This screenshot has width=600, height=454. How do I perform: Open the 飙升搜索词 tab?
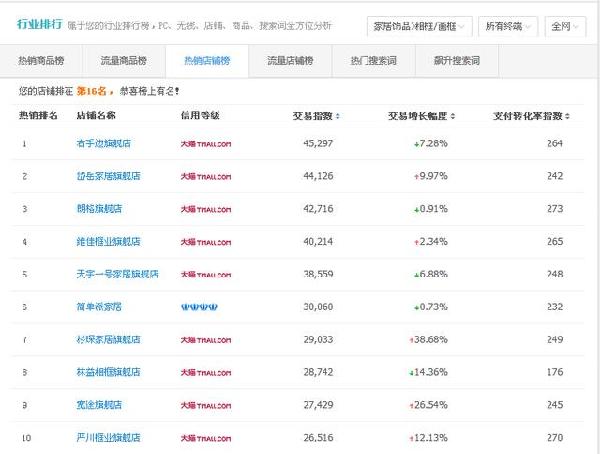[457, 61]
